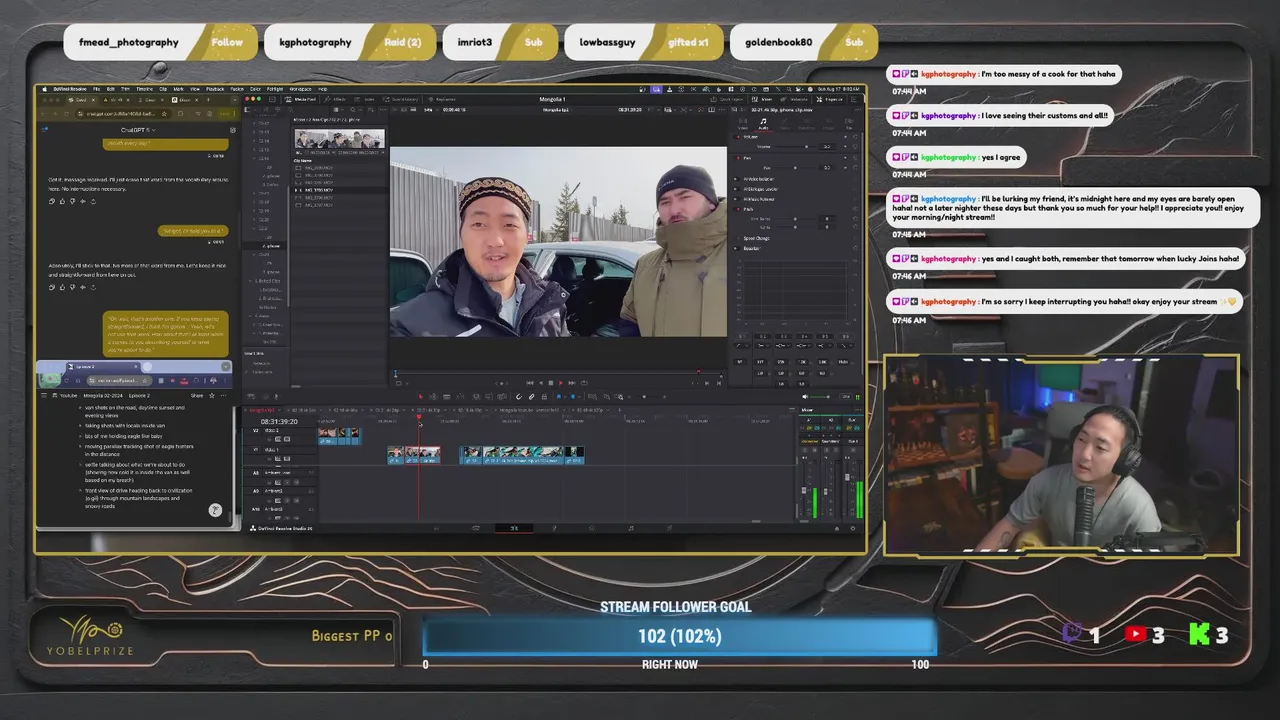
Task: Click thumbs down under 'Absolutely' reply
Action: 72,287
